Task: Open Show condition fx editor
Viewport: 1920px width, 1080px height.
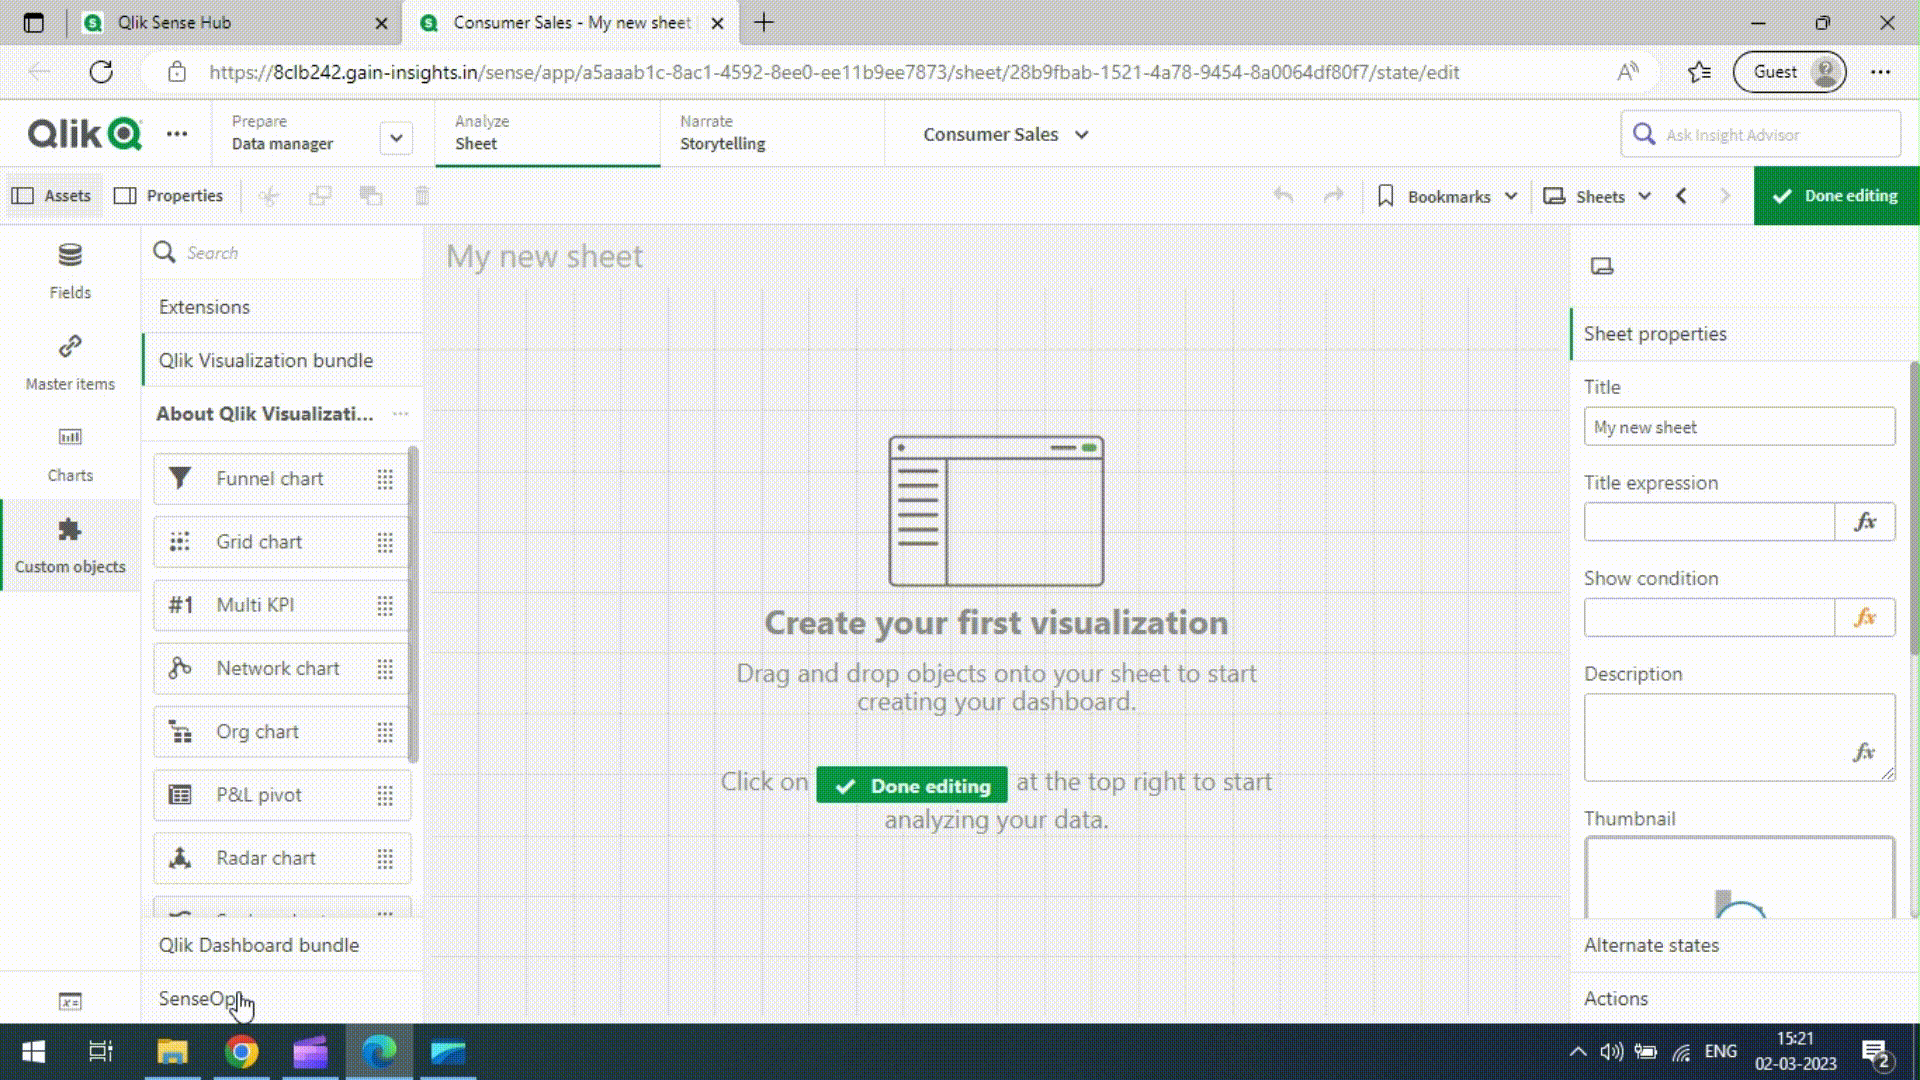Action: pos(1865,618)
